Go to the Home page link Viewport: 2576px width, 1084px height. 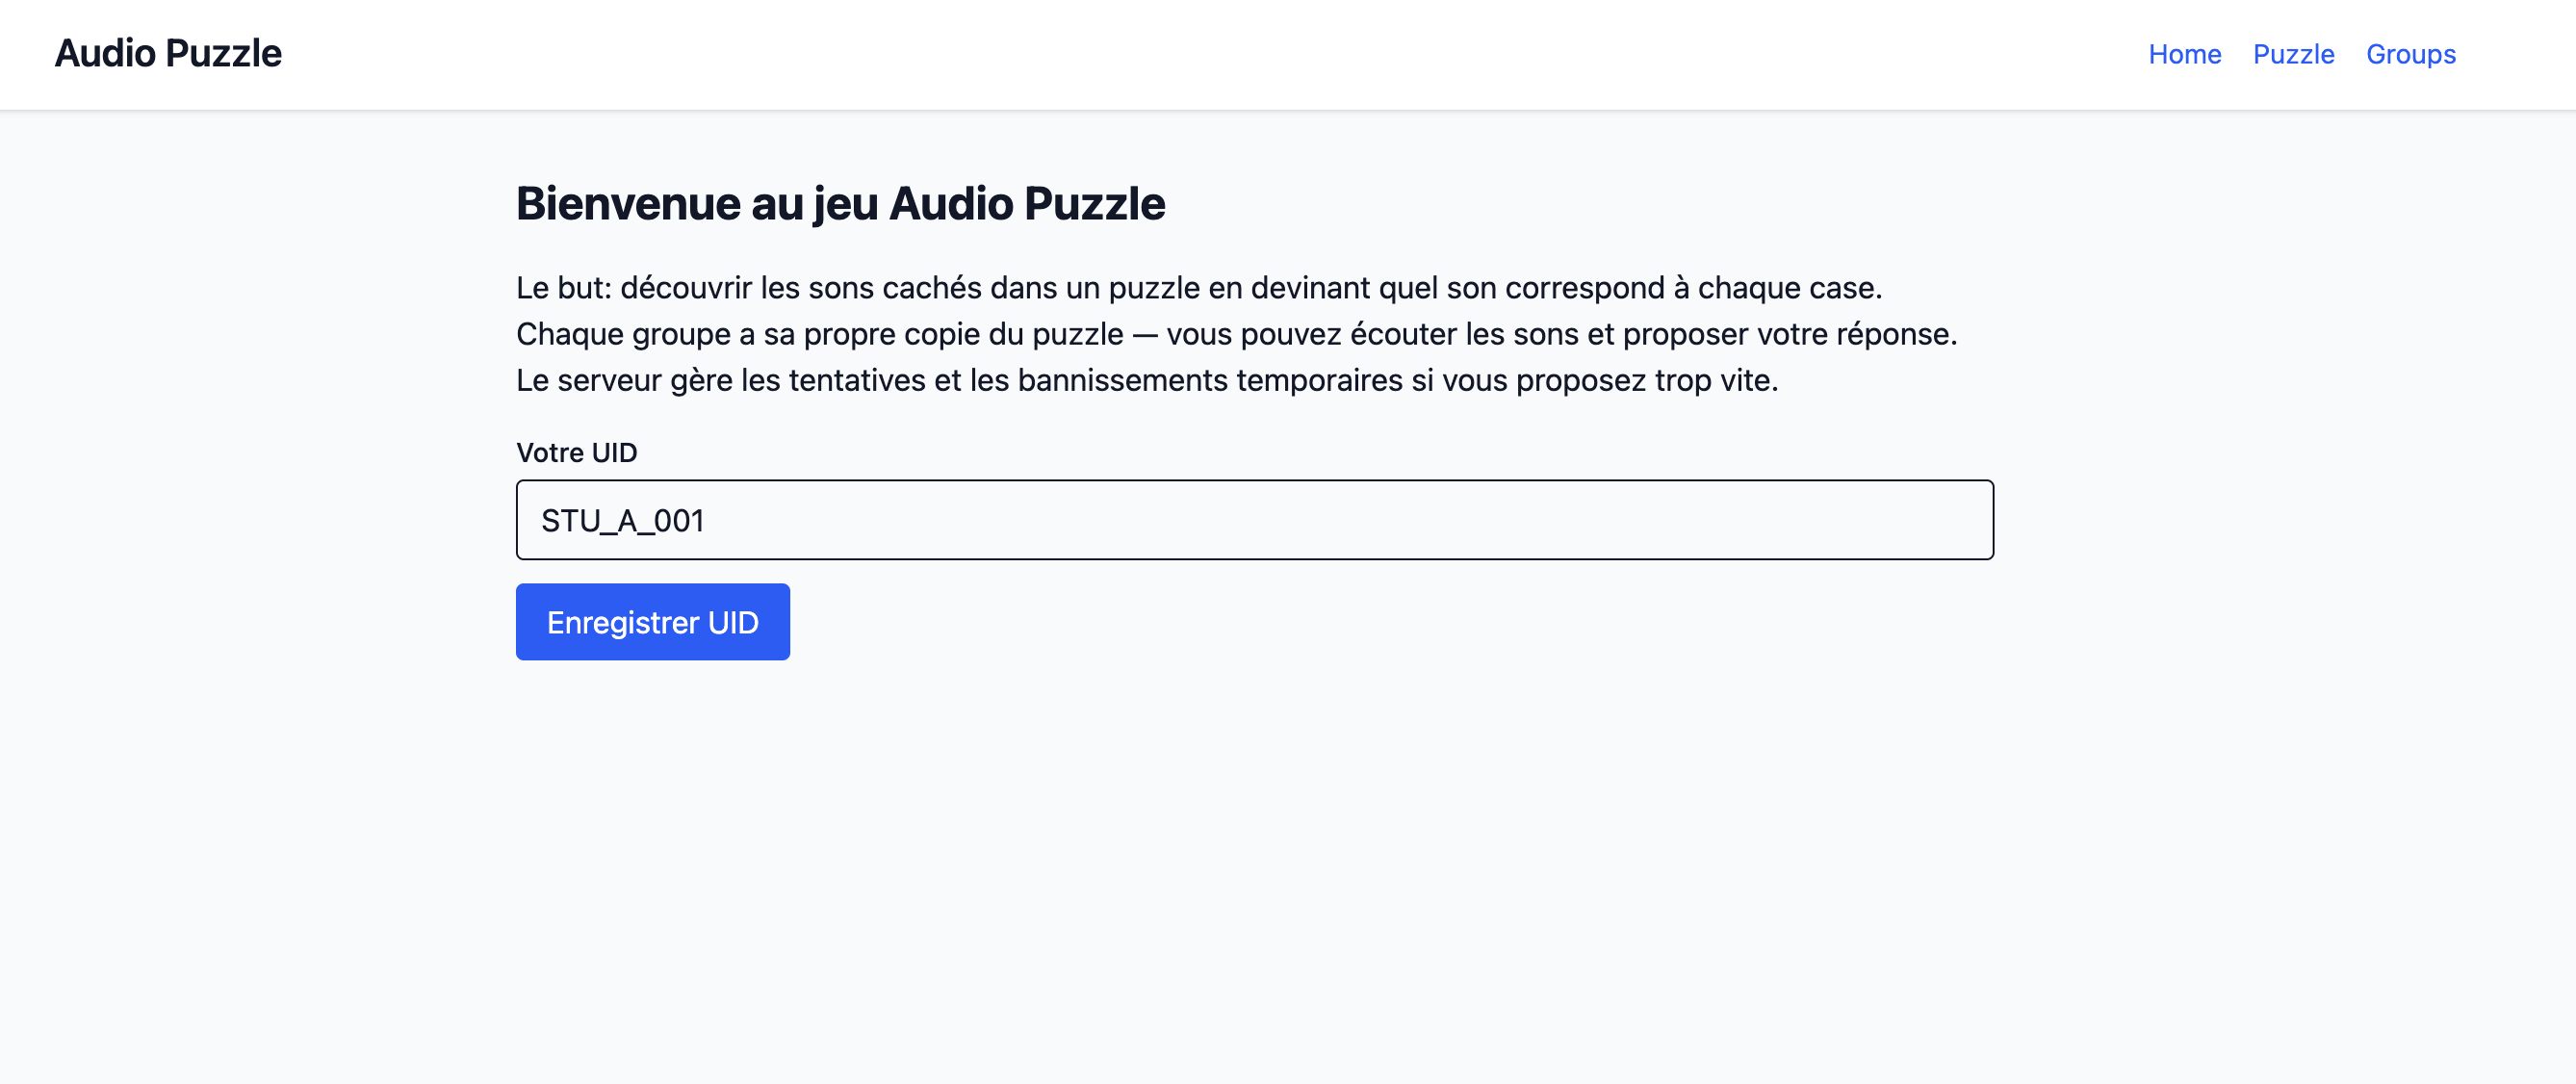pos(2184,54)
